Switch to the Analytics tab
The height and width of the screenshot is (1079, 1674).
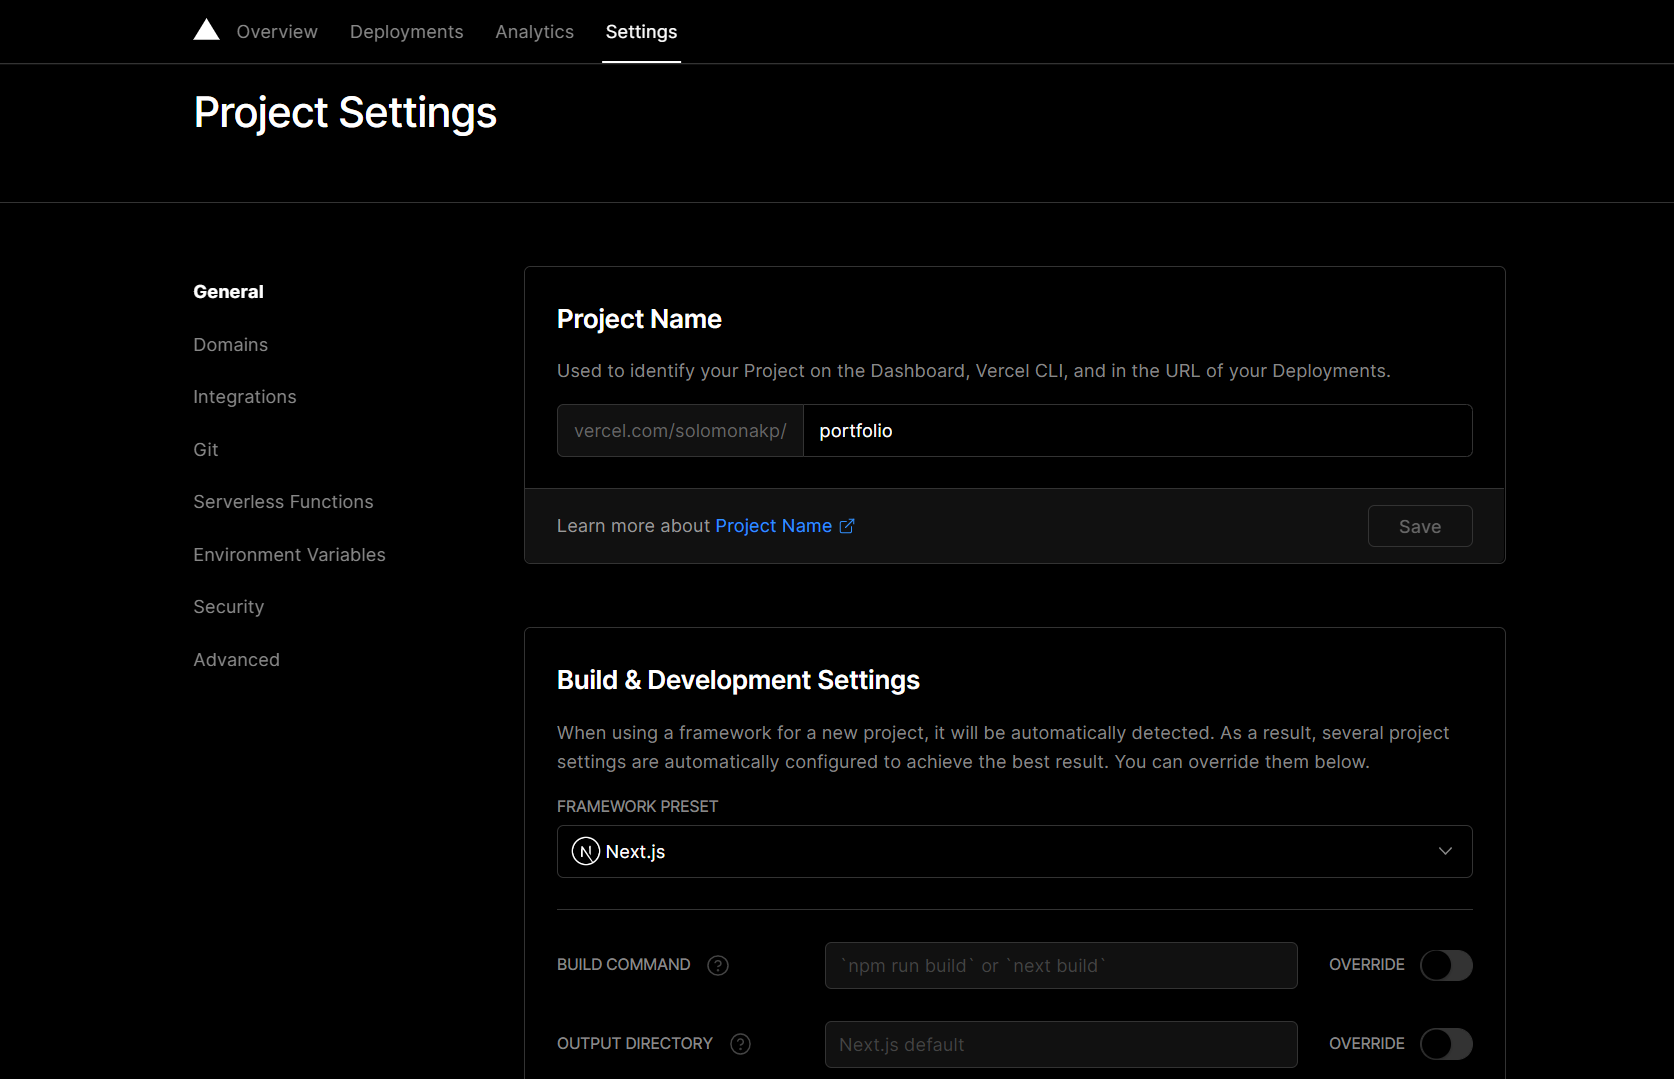click(x=534, y=31)
